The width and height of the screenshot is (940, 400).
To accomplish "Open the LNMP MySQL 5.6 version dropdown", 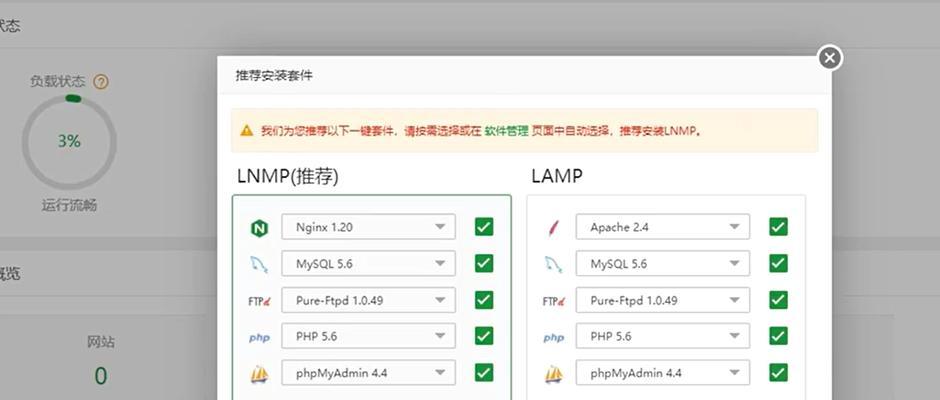I will (368, 263).
